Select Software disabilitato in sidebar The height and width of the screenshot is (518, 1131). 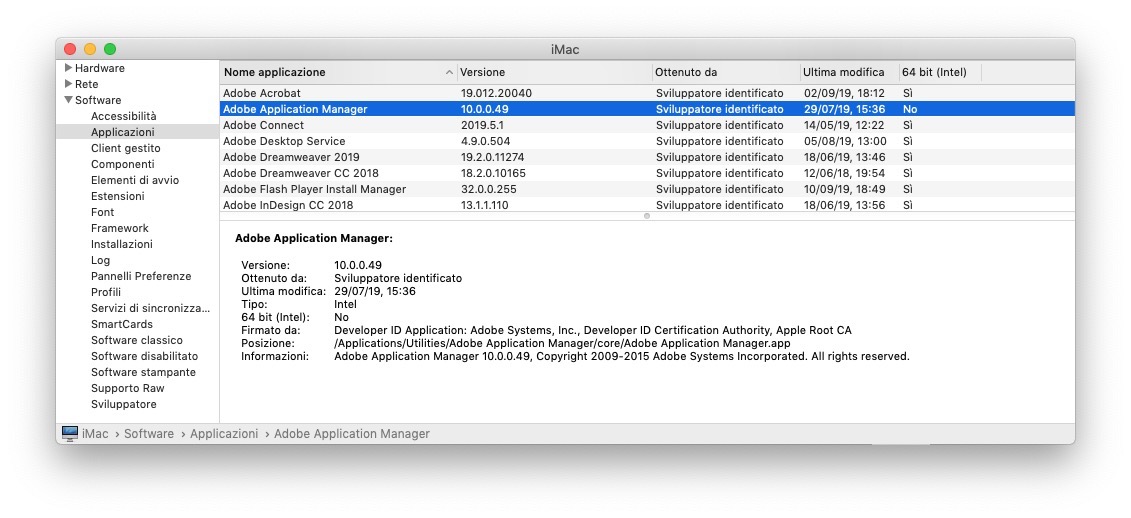tap(144, 356)
